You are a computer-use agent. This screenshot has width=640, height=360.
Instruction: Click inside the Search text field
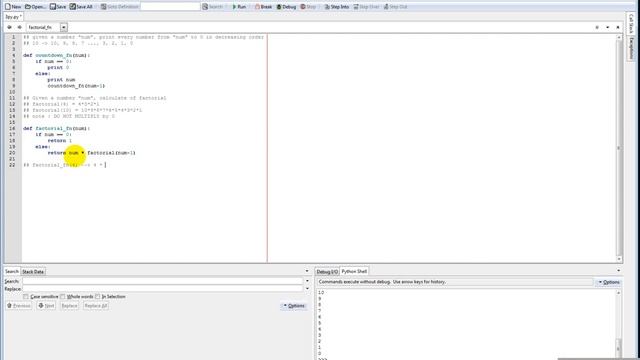[x=162, y=281]
